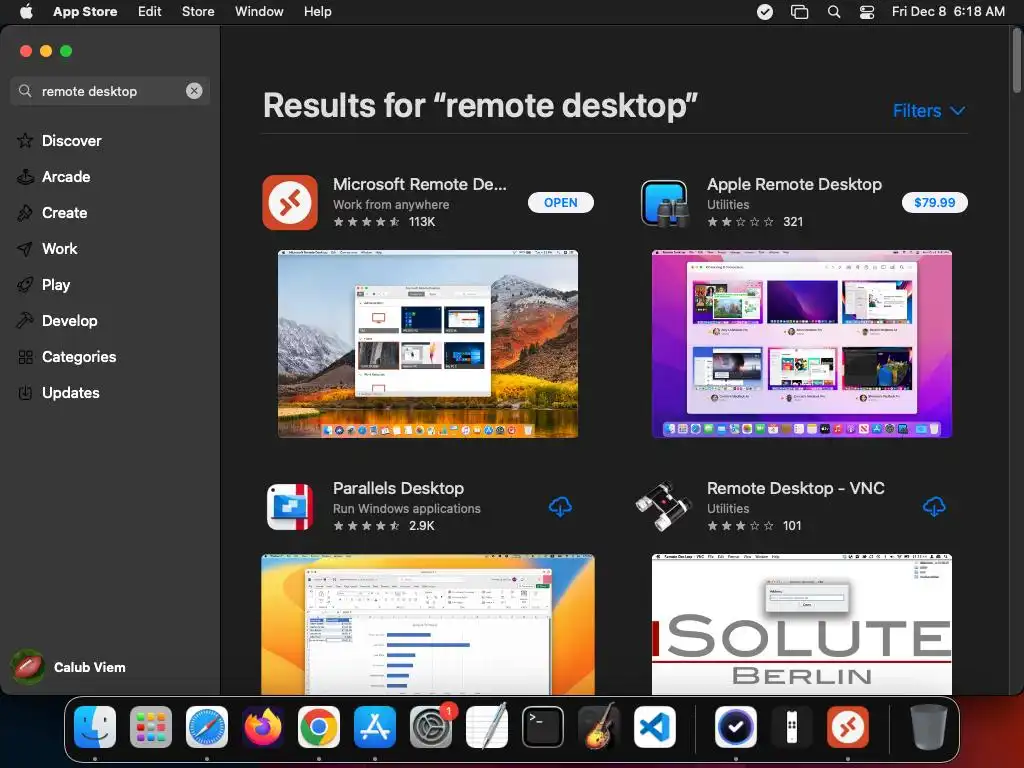Image resolution: width=1024 pixels, height=768 pixels.
Task: Open the Window menu
Action: (x=259, y=12)
